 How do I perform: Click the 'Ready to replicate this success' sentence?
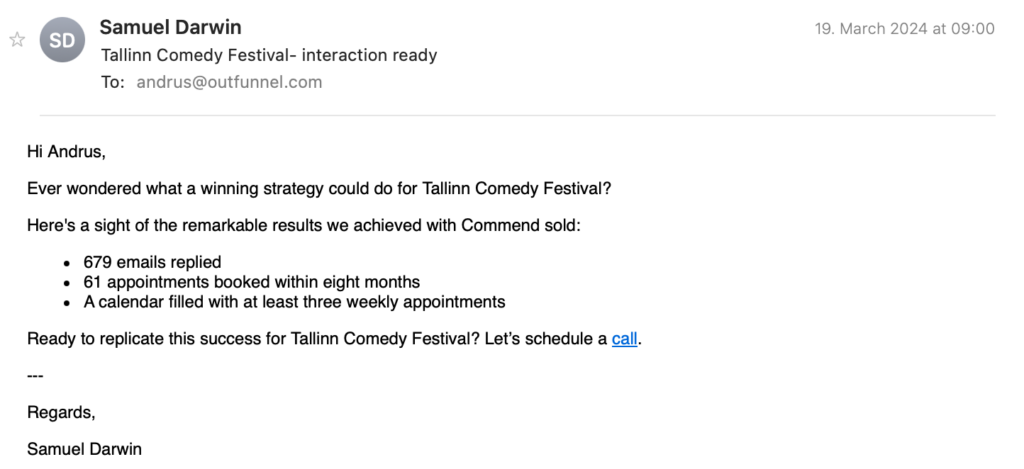pyautogui.click(x=318, y=339)
